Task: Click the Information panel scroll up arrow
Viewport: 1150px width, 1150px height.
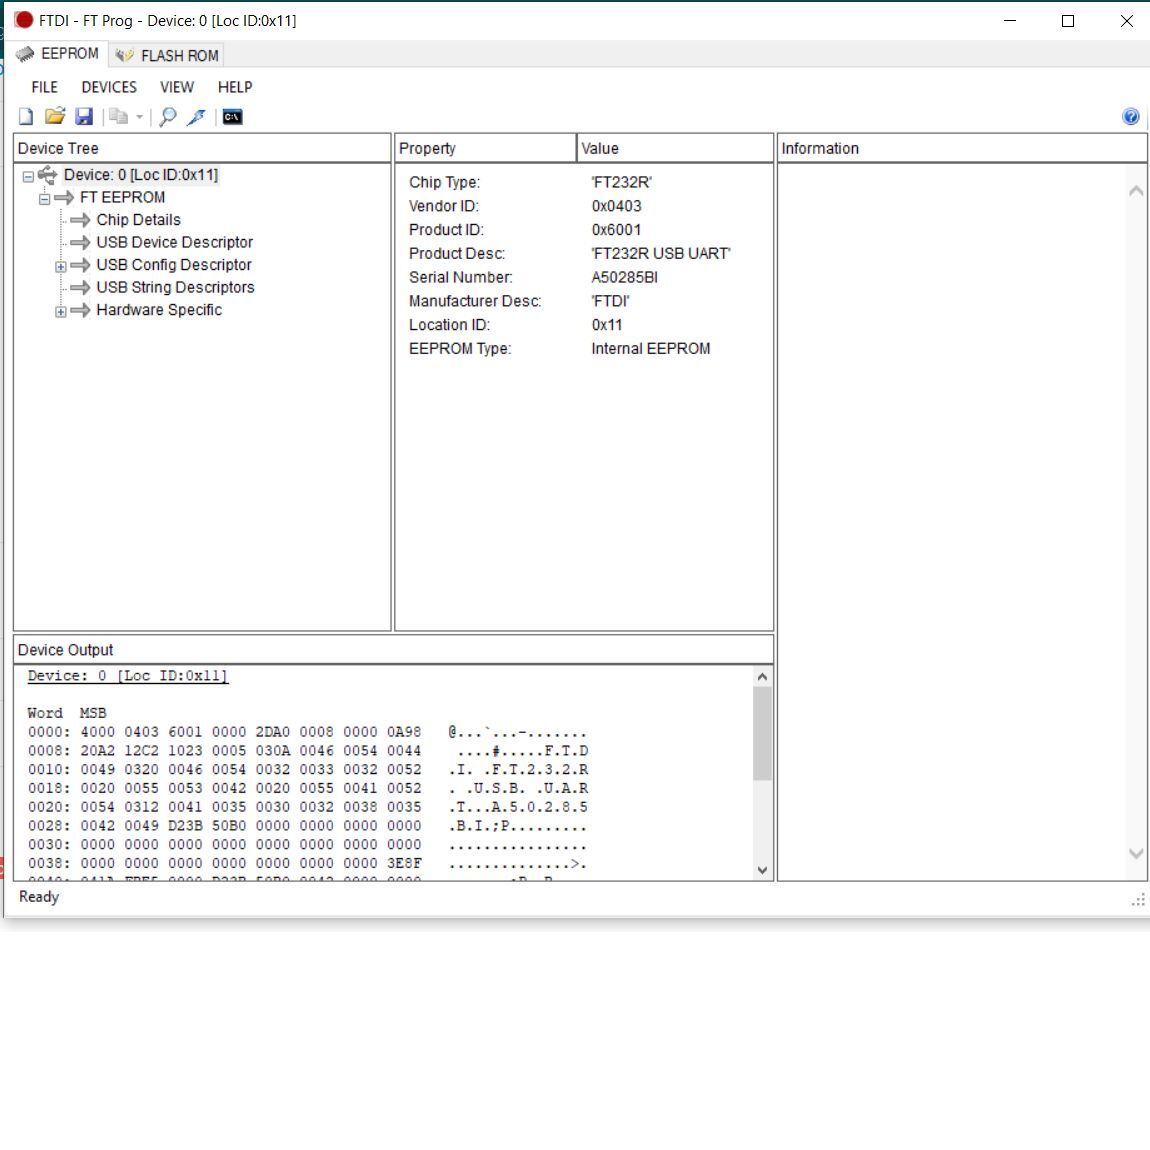Action: 1135,191
